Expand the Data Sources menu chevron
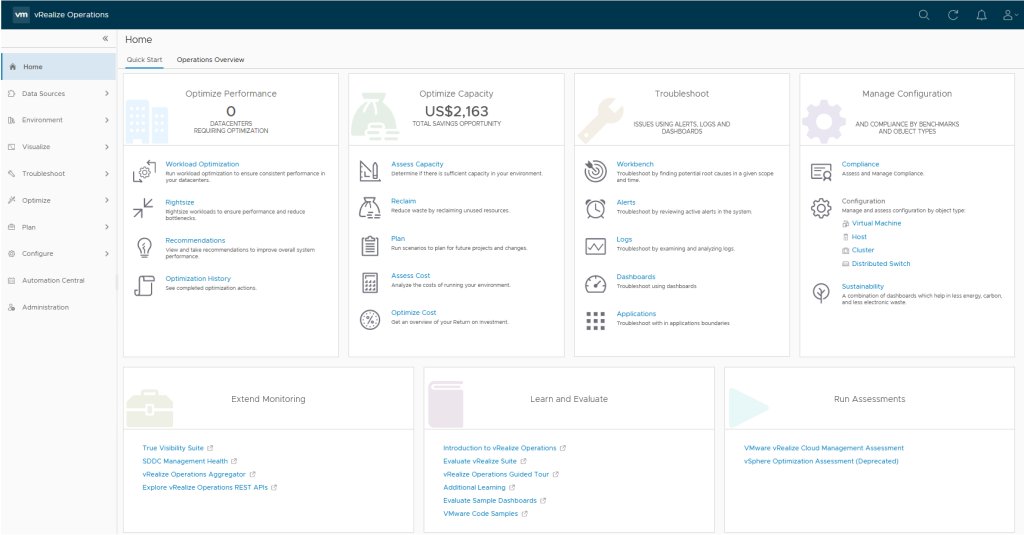Viewport: 1024px width, 535px height. (x=106, y=93)
